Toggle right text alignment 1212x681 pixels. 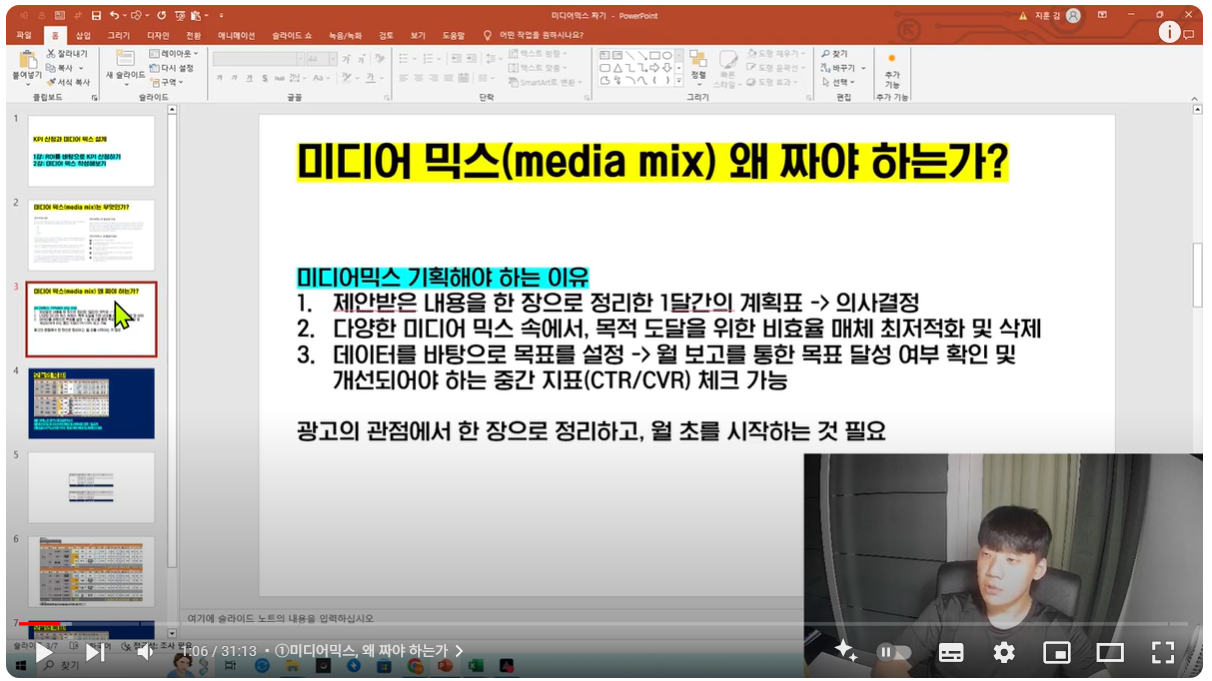pos(432,78)
